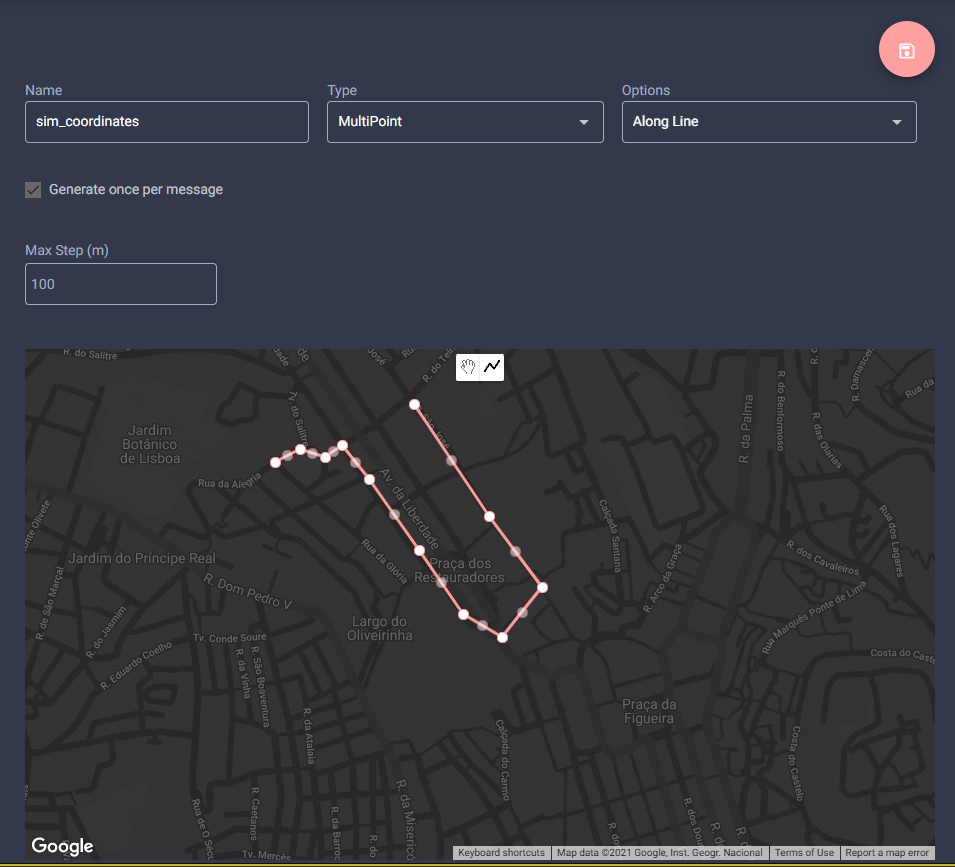The height and width of the screenshot is (867, 955).
Task: Select the hand pan tool on the map
Action: click(468, 367)
